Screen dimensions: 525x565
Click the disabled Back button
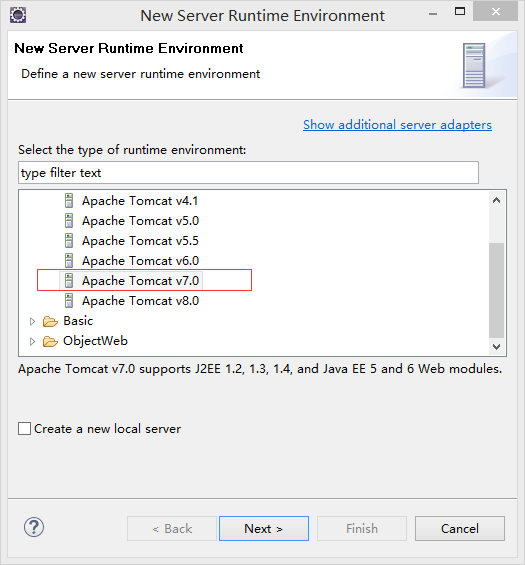[x=172, y=529]
